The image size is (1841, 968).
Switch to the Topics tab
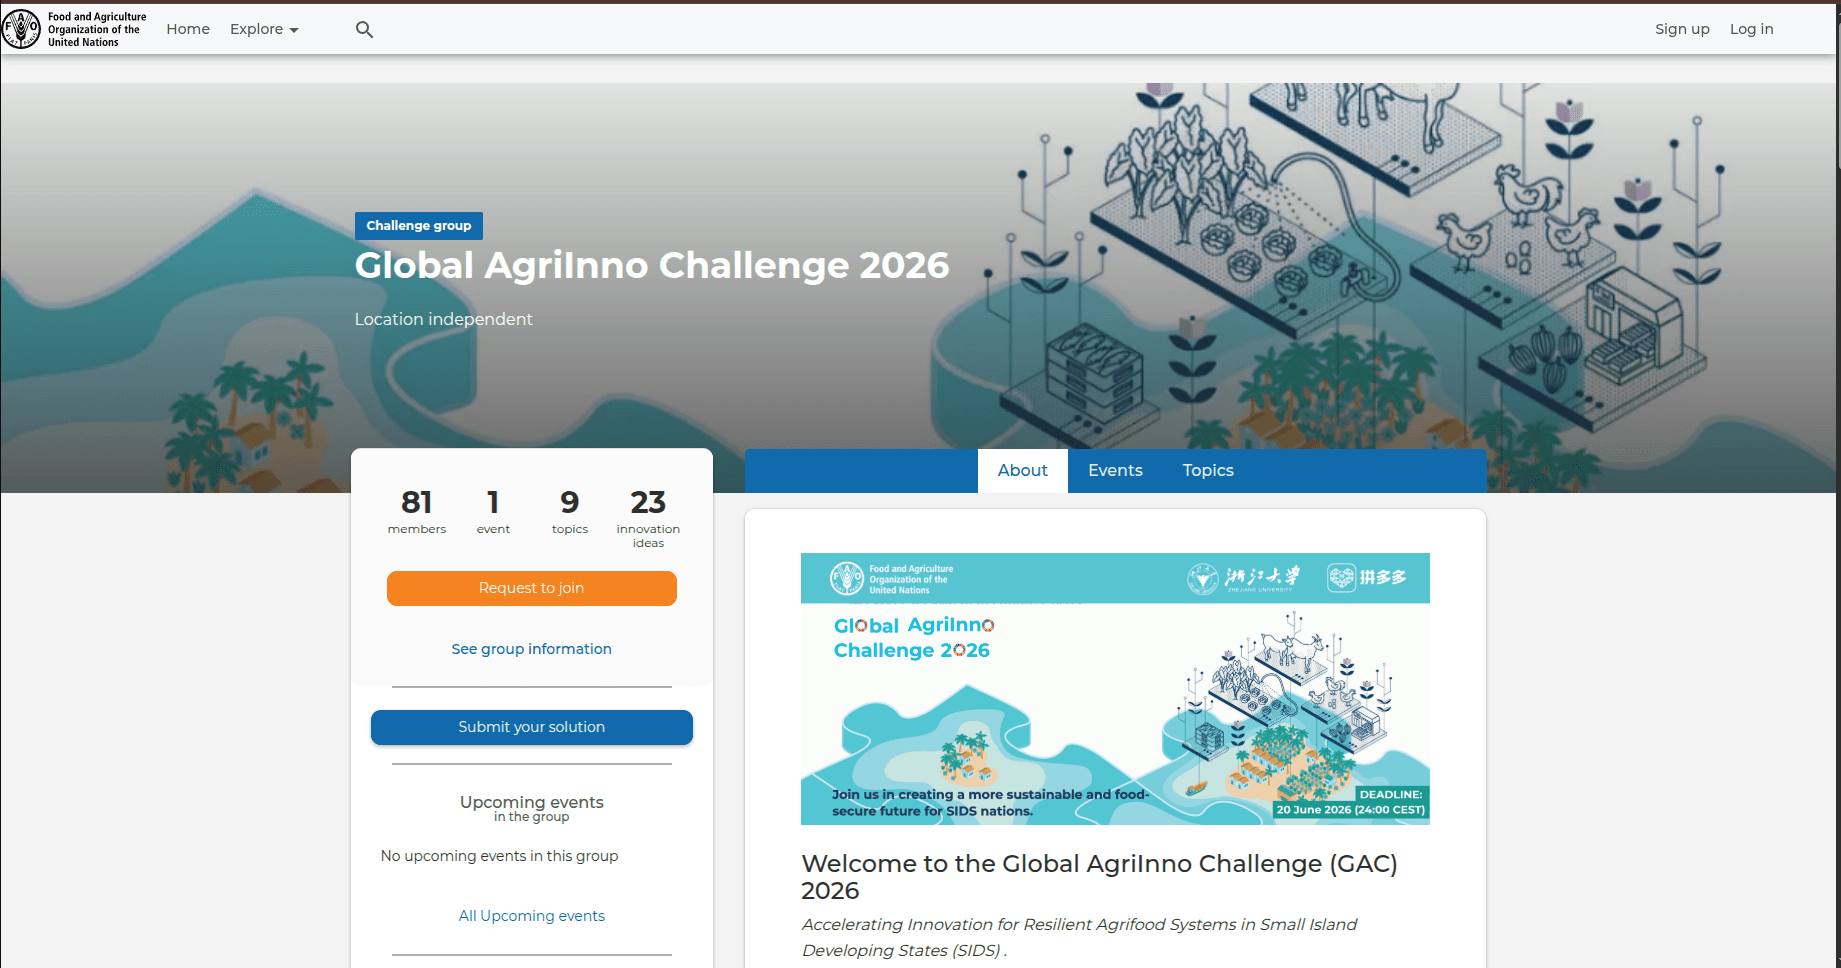point(1208,471)
